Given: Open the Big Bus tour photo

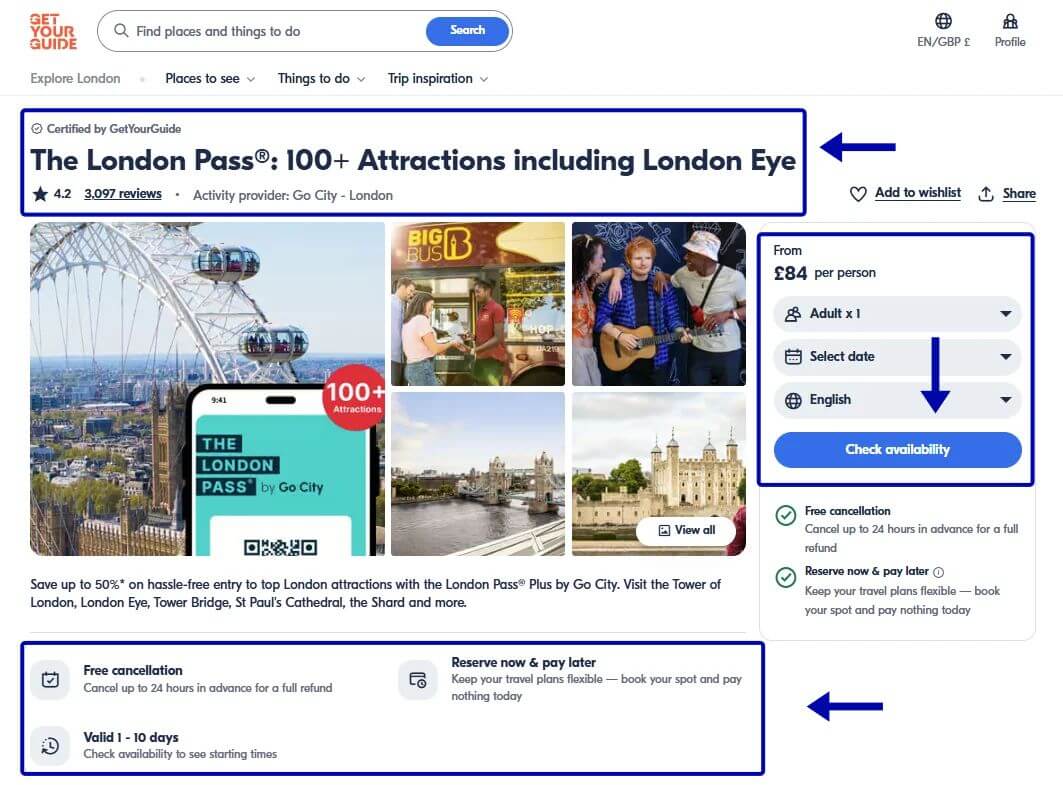Looking at the screenshot, I should point(478,304).
